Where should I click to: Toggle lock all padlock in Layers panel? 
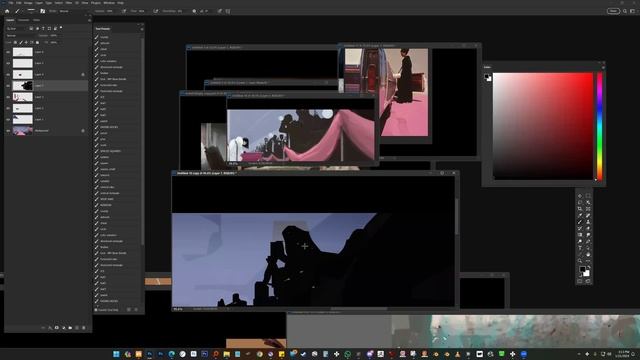(37, 42)
